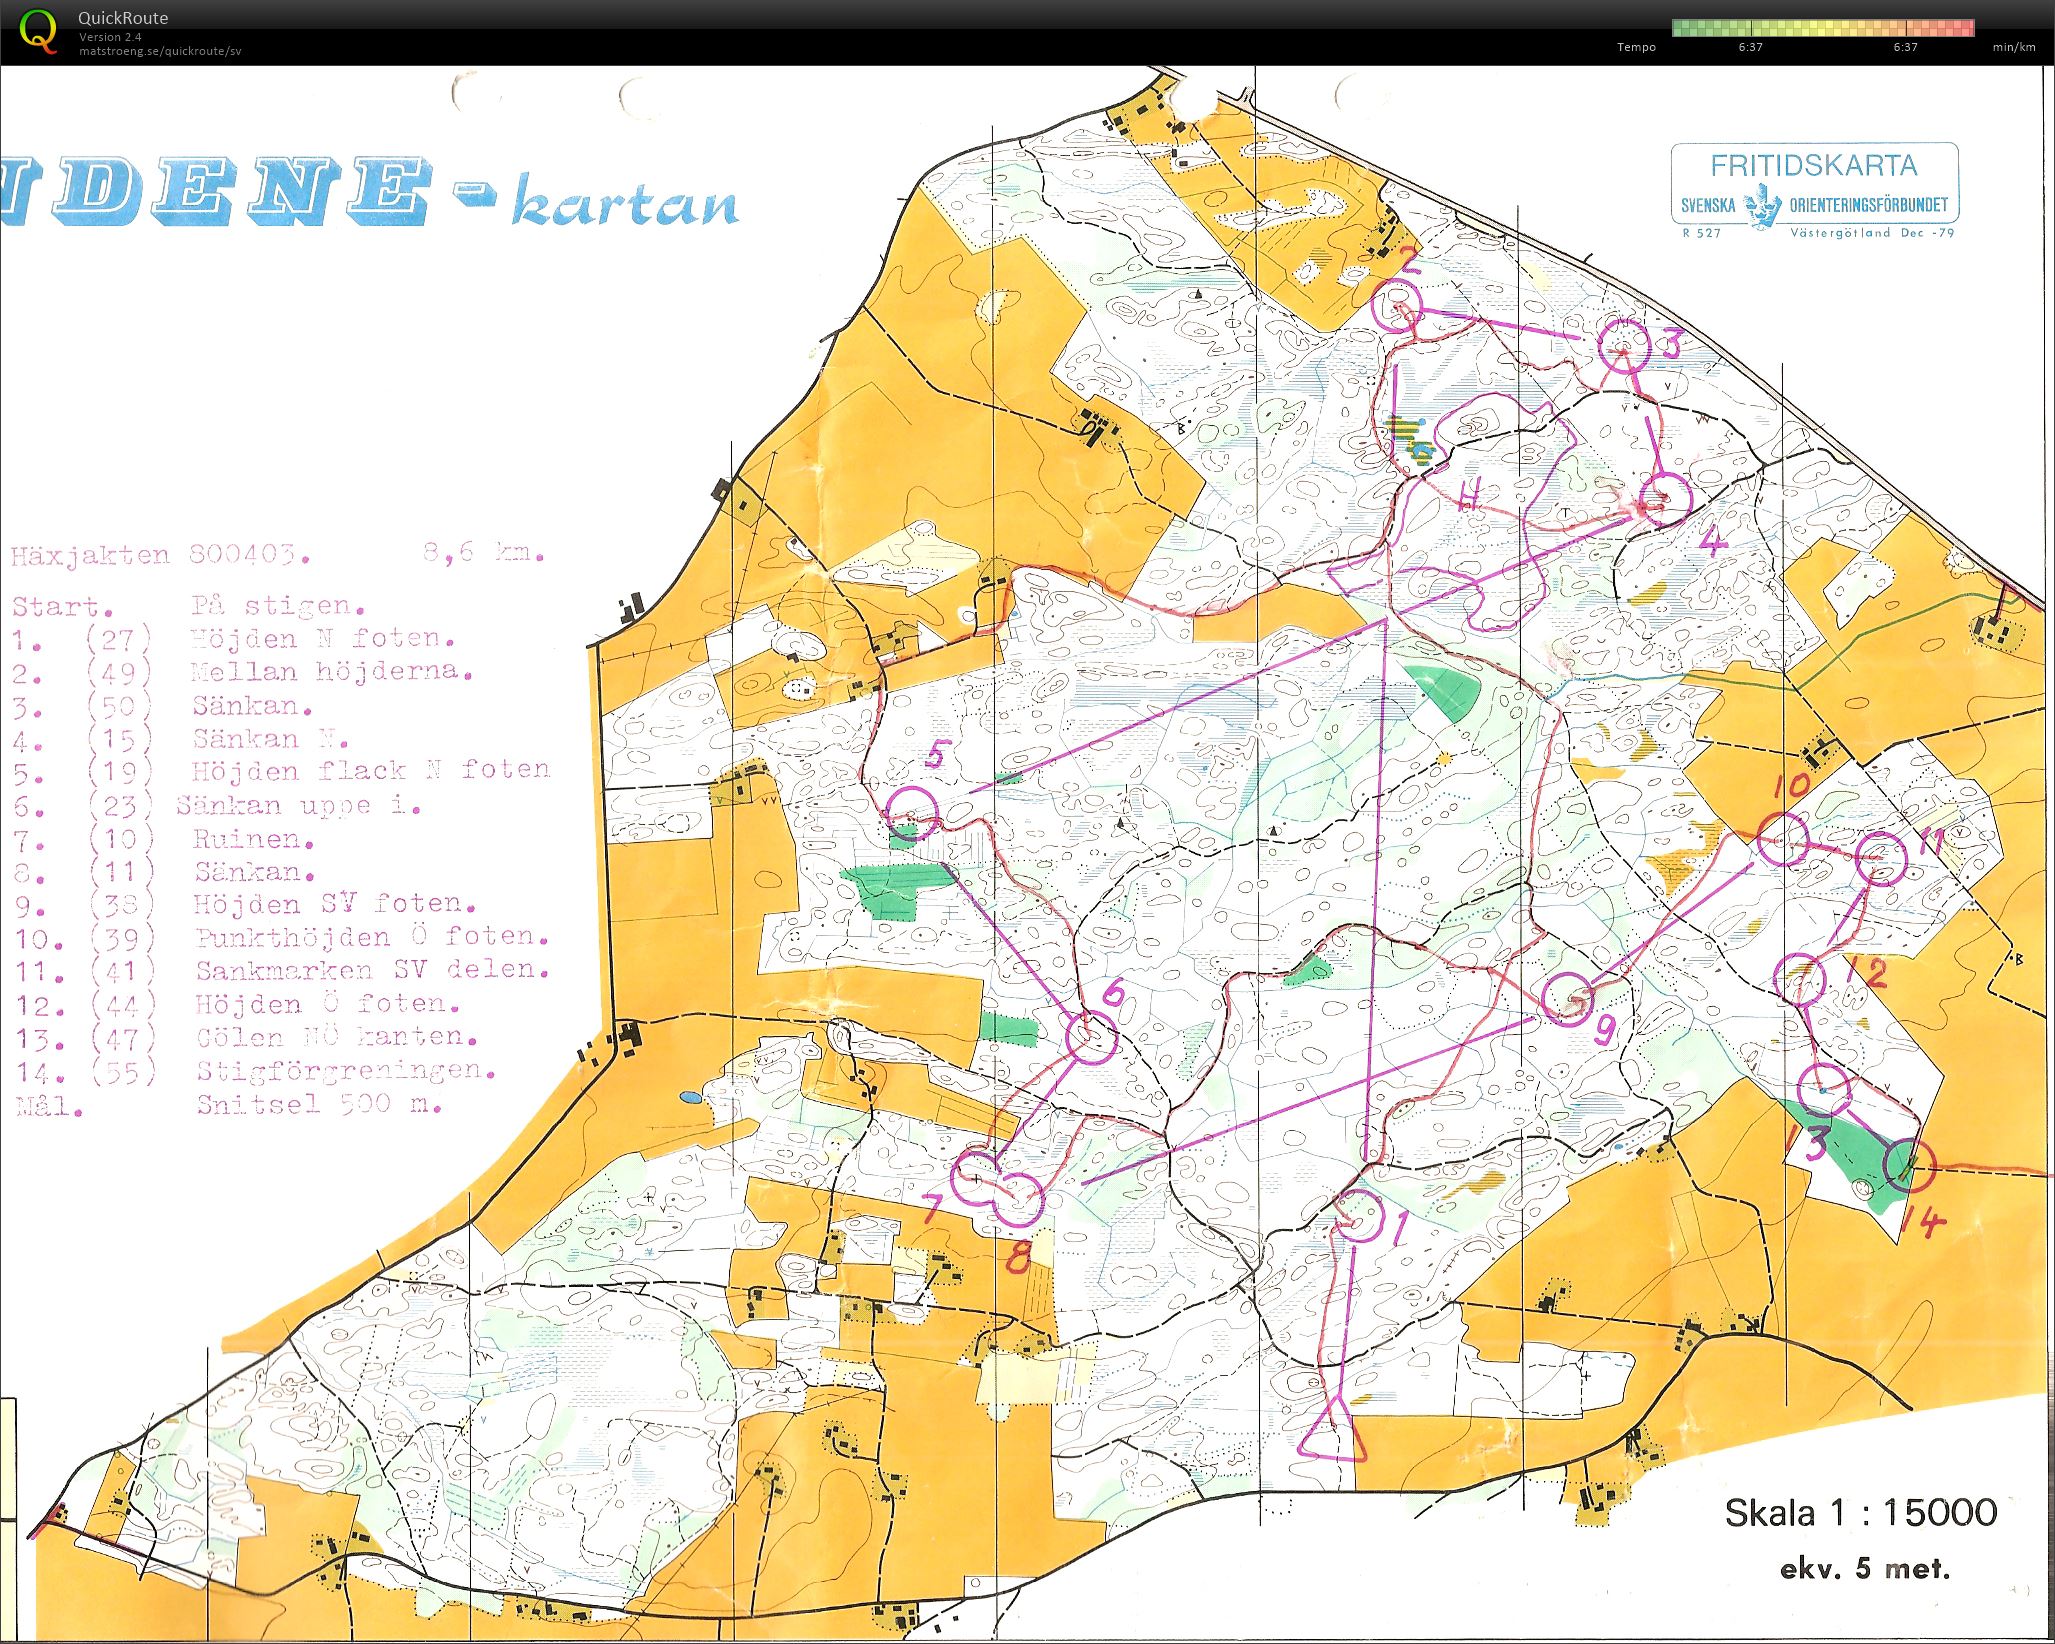Click the QuickRoute Q logo icon
The width and height of the screenshot is (2055, 1644).
[38, 30]
